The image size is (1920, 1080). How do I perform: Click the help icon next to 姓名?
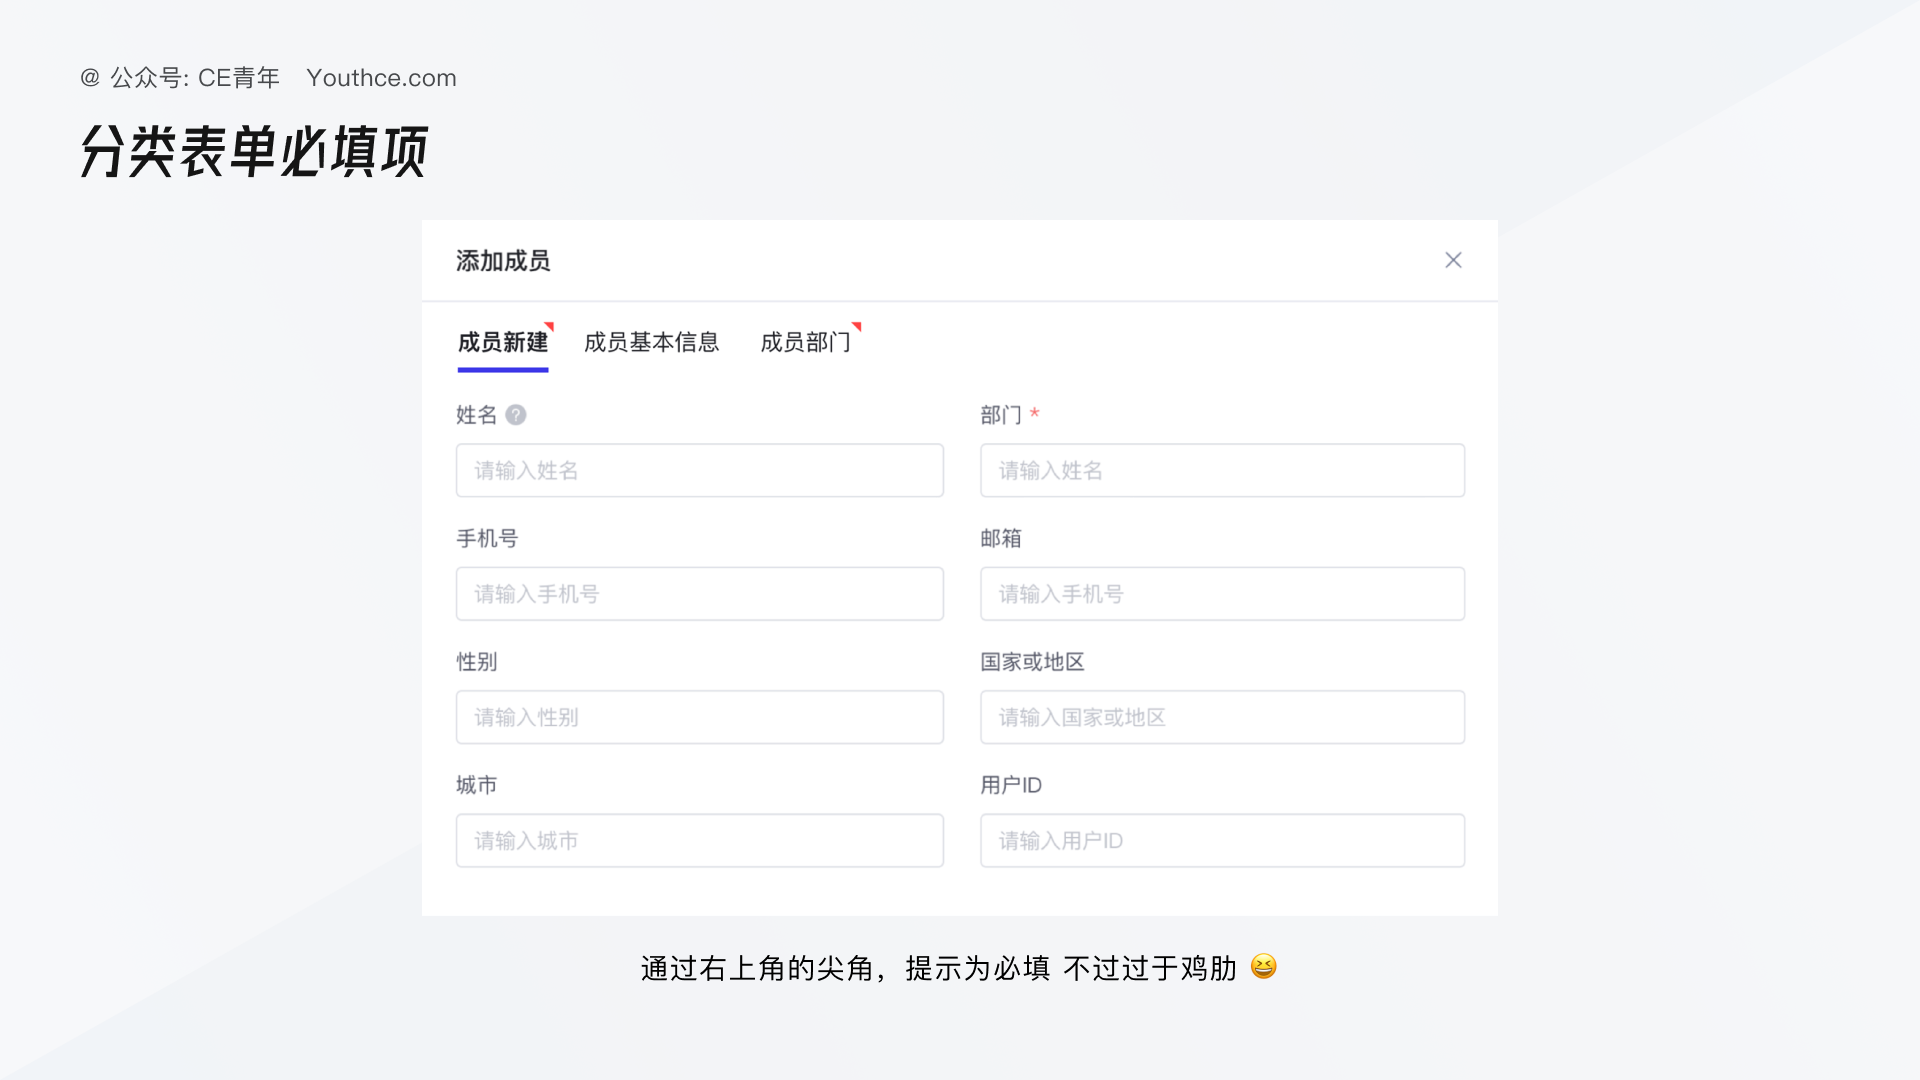516,415
